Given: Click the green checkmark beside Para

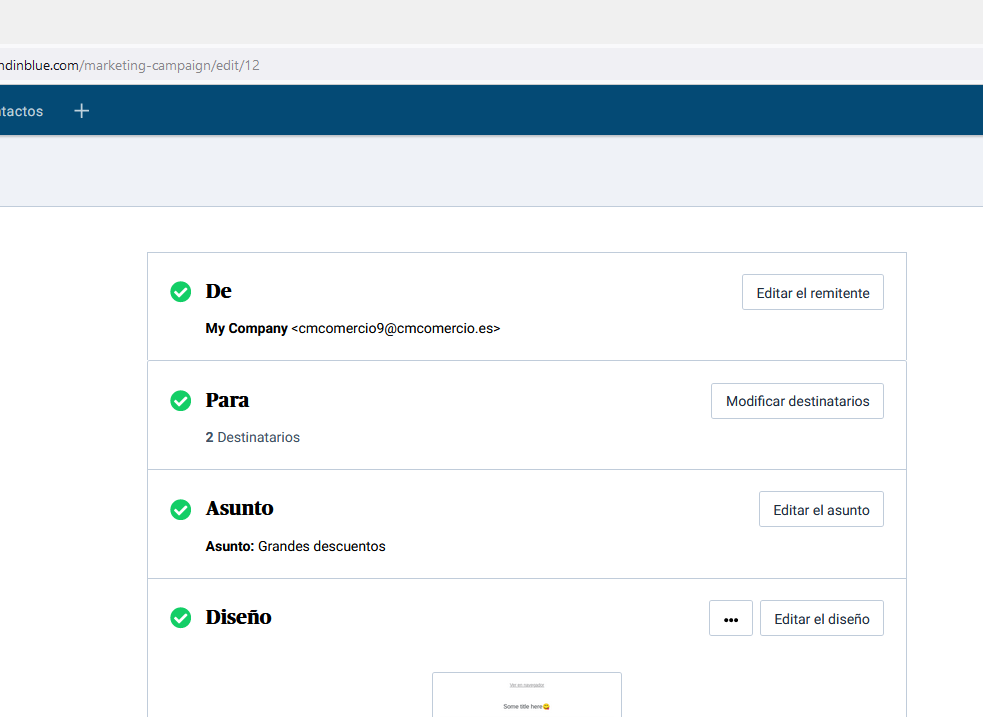Looking at the screenshot, I should click(181, 401).
